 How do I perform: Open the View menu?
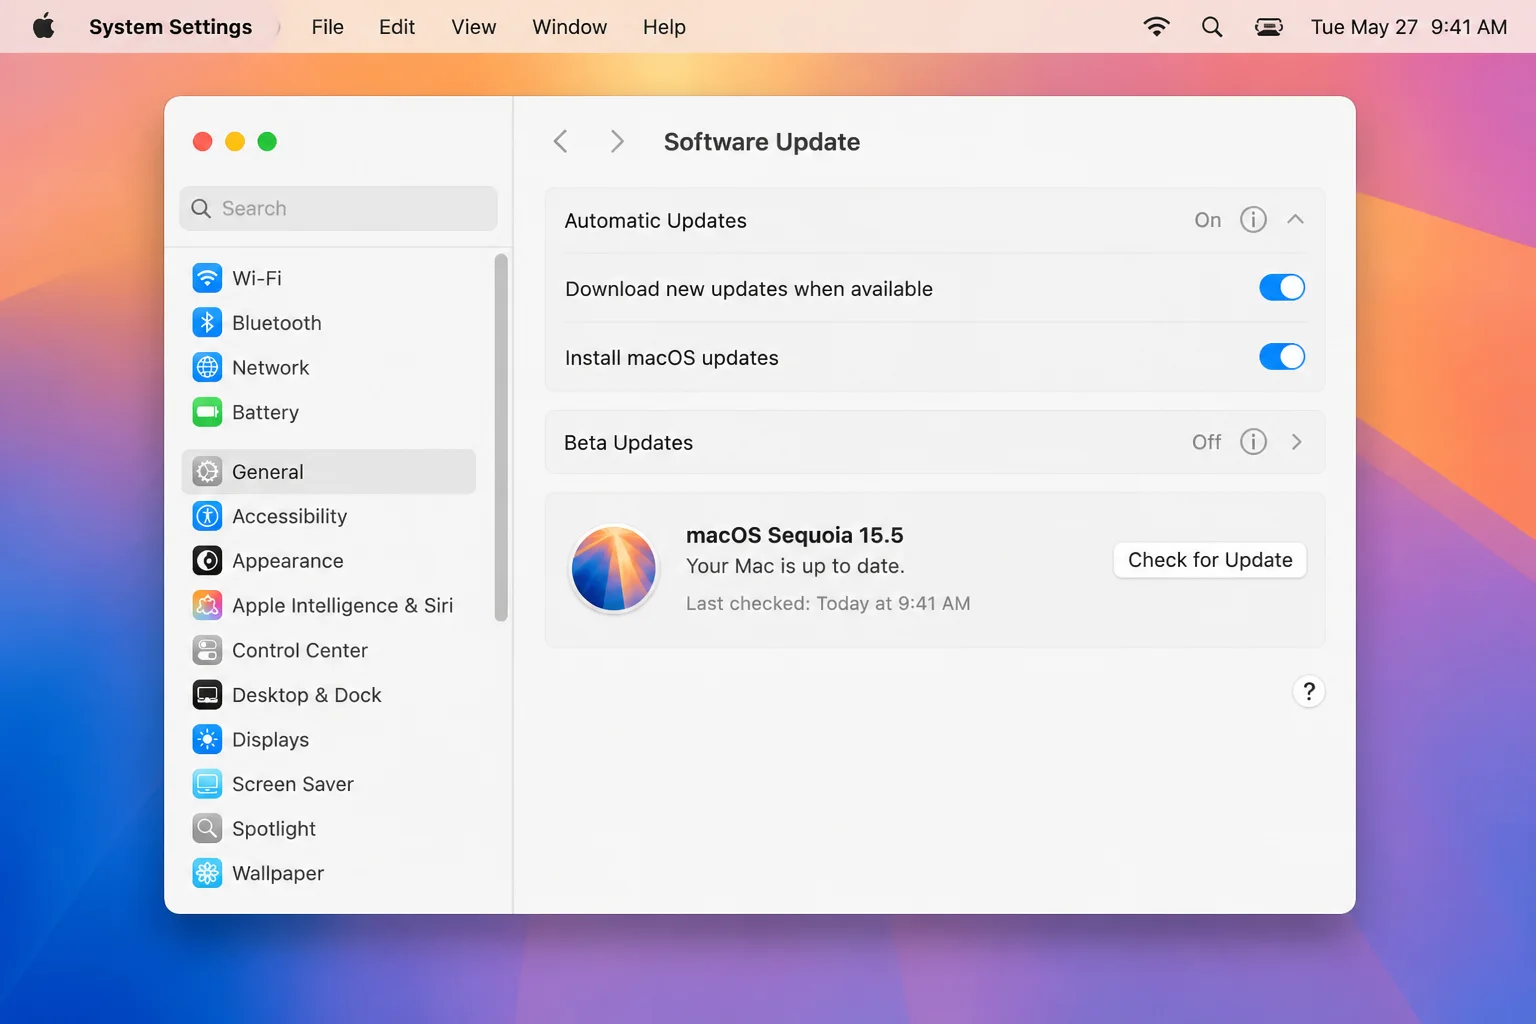(474, 27)
